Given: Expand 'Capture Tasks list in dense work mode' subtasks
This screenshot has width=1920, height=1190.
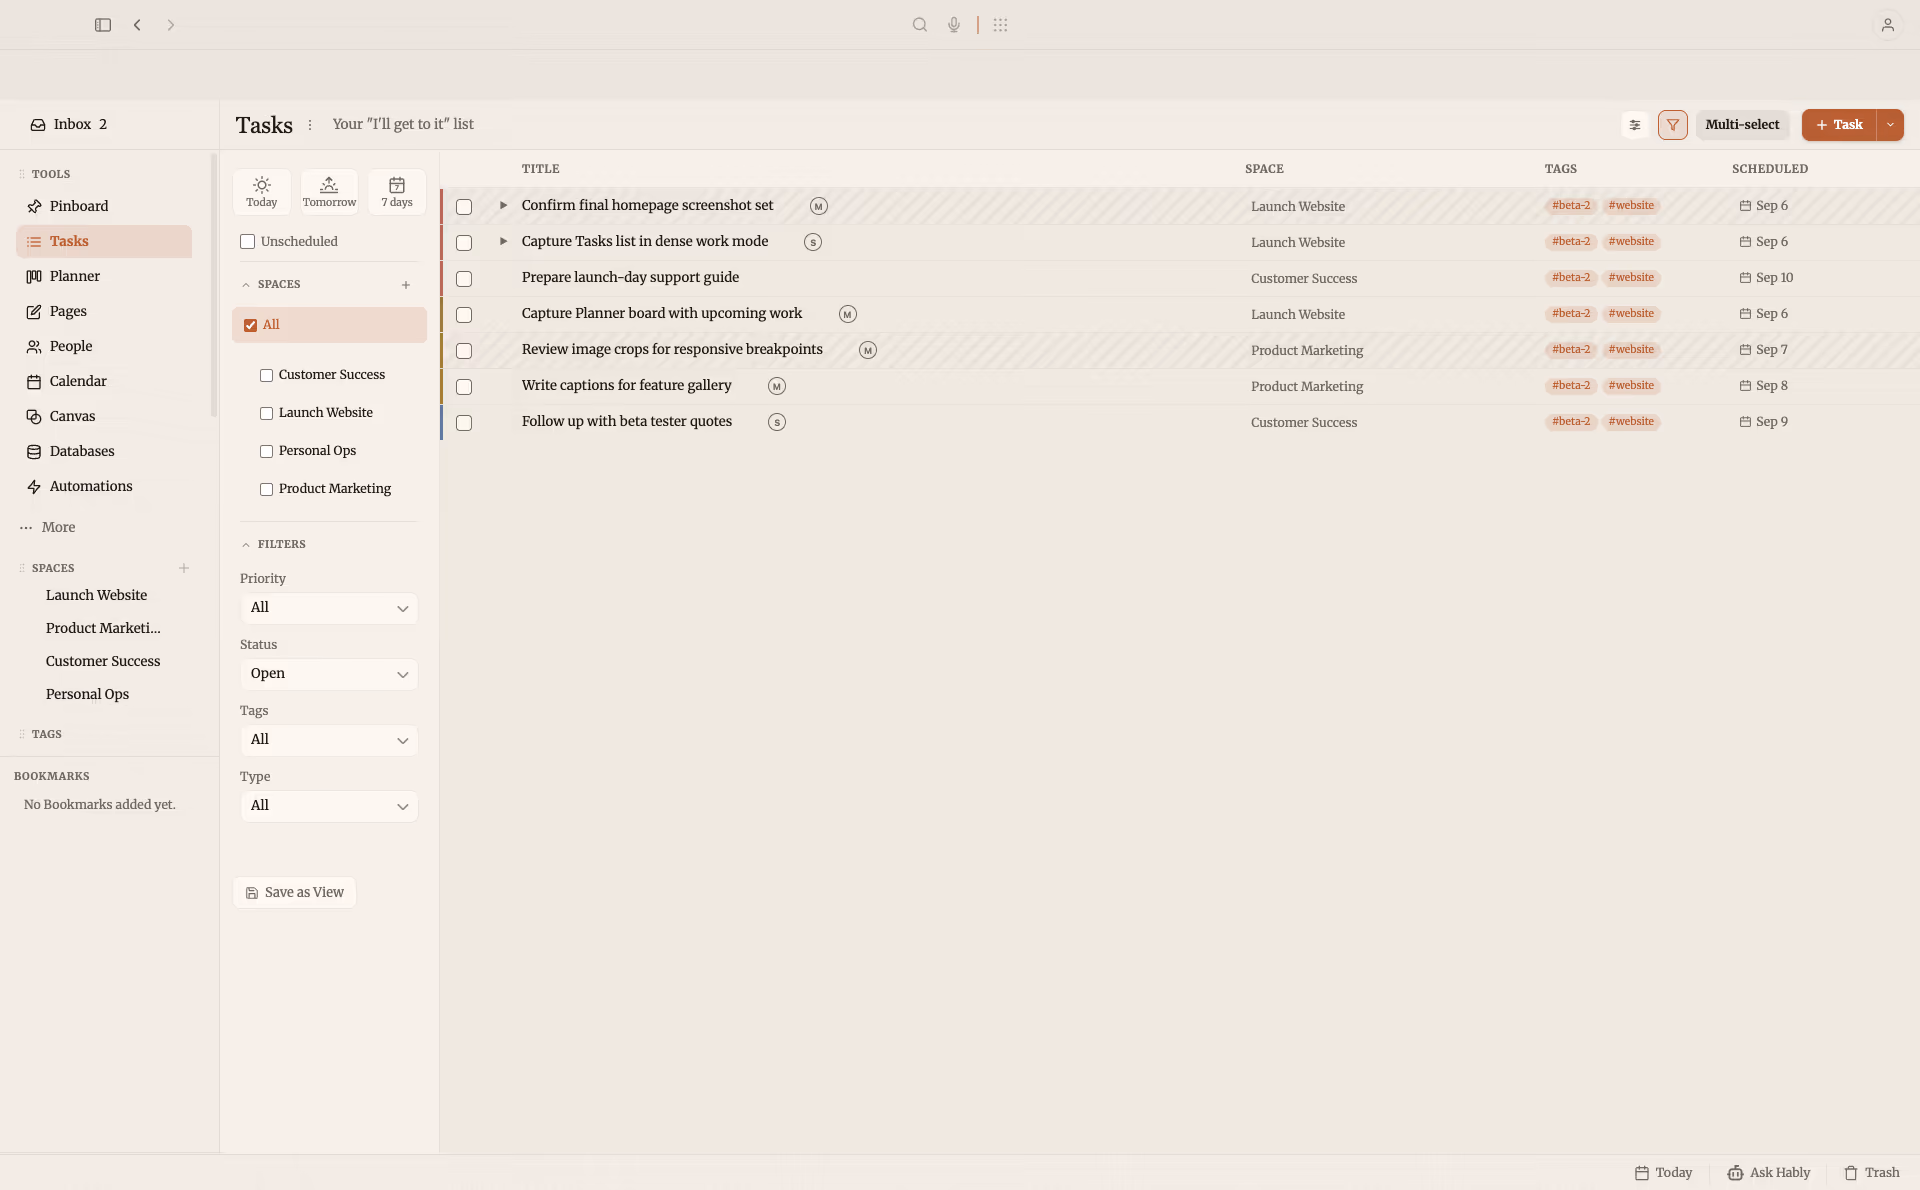Looking at the screenshot, I should pyautogui.click(x=503, y=241).
